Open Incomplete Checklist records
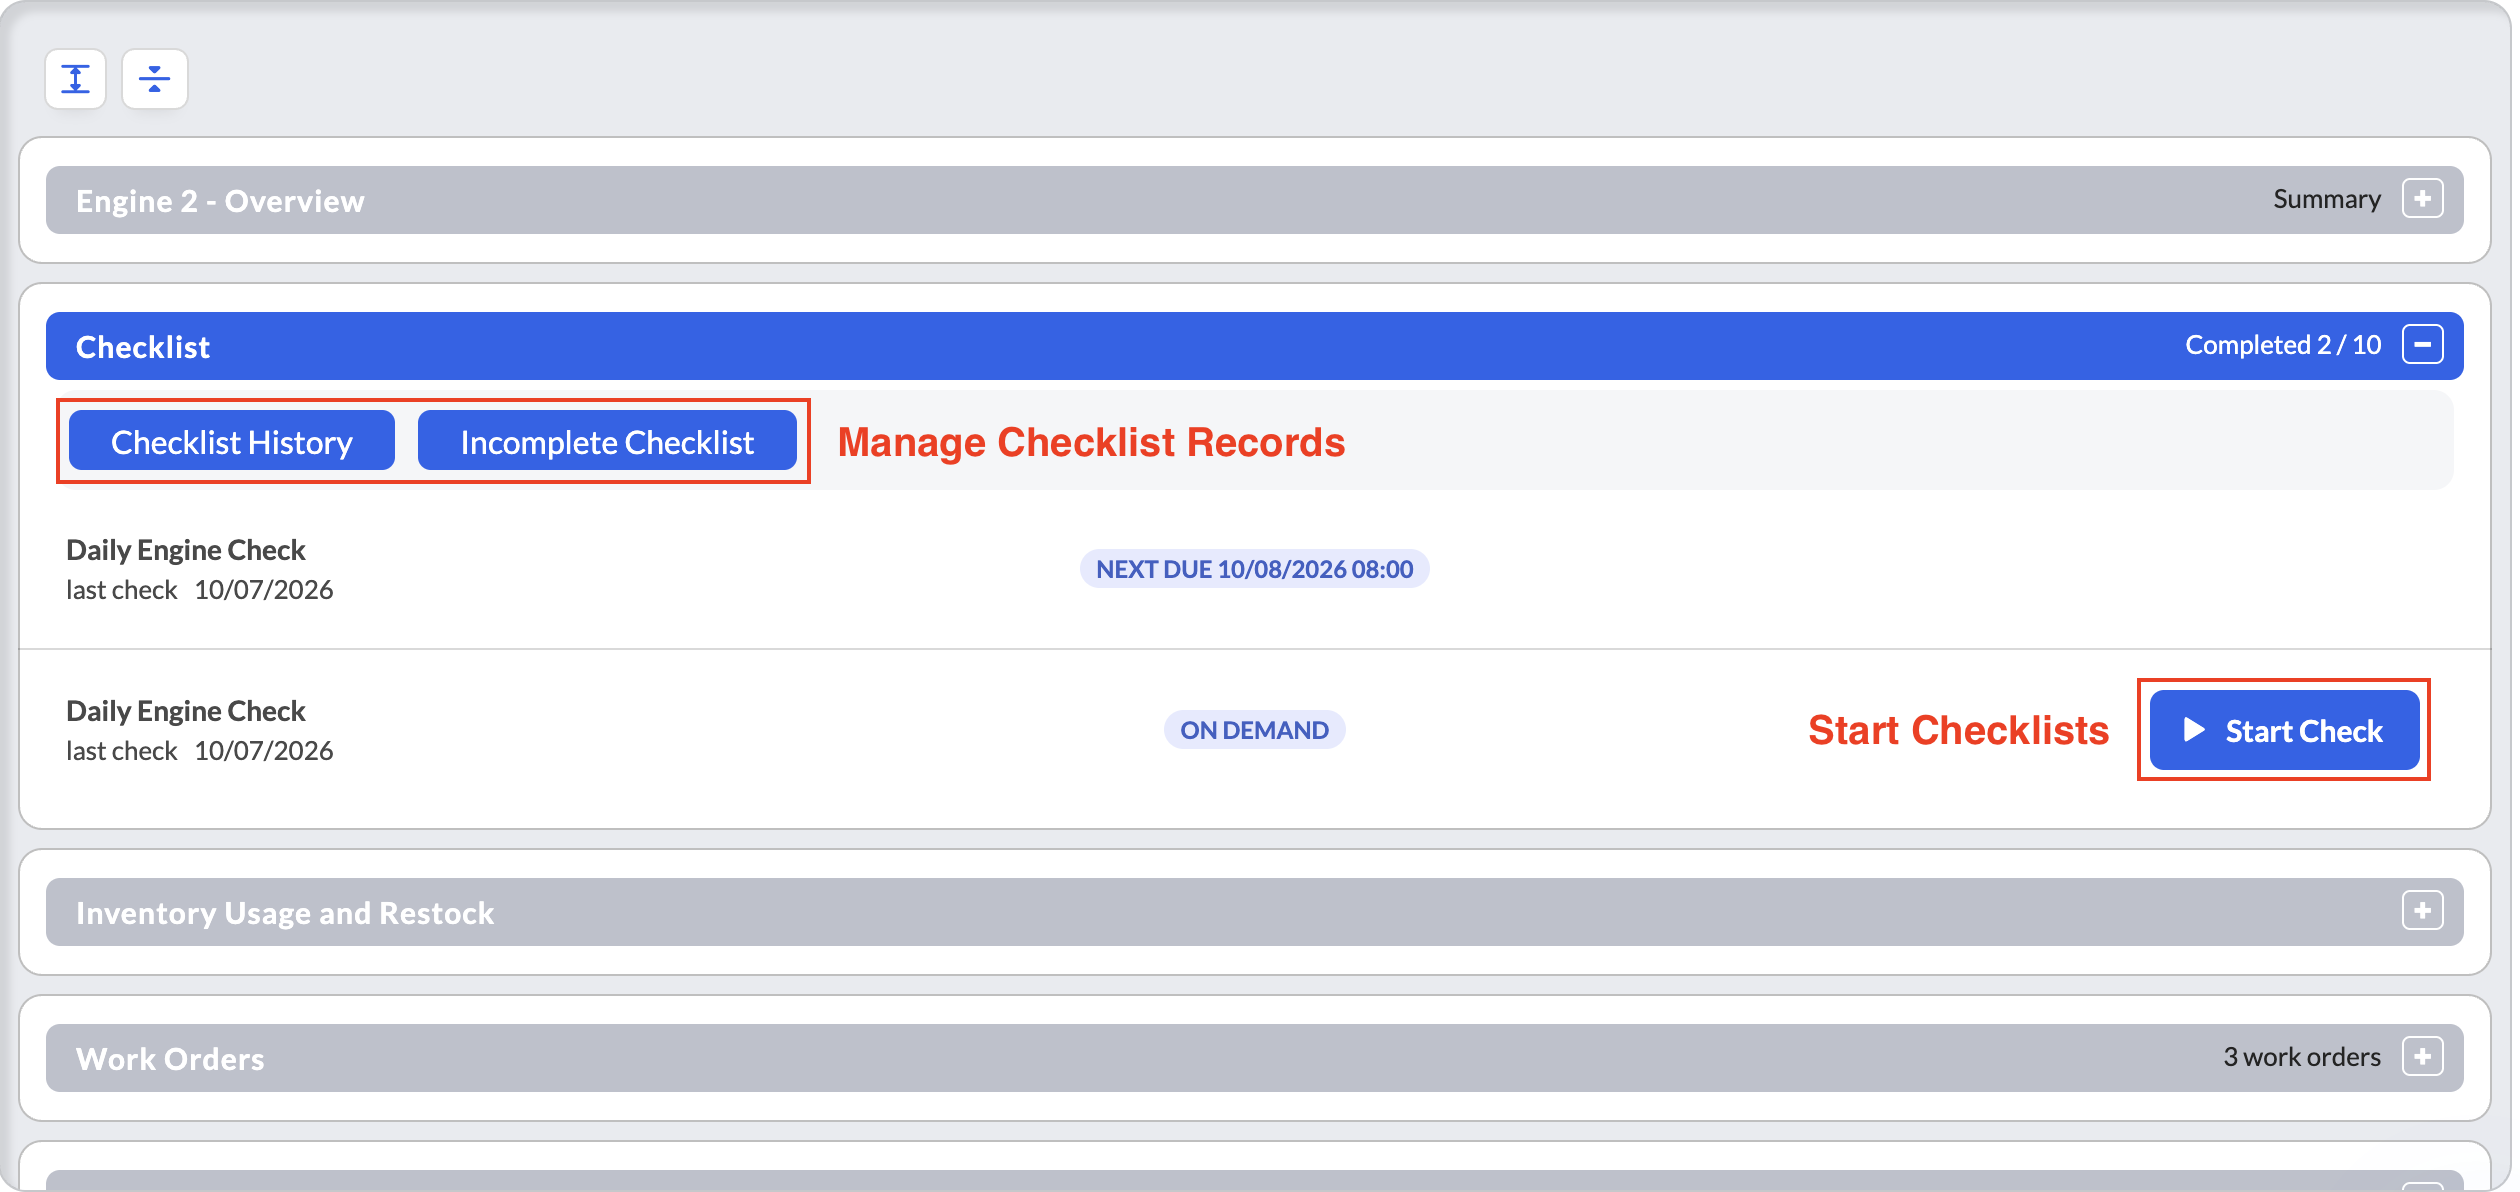Image resolution: width=2520 pixels, height=1192 pixels. pyautogui.click(x=607, y=441)
